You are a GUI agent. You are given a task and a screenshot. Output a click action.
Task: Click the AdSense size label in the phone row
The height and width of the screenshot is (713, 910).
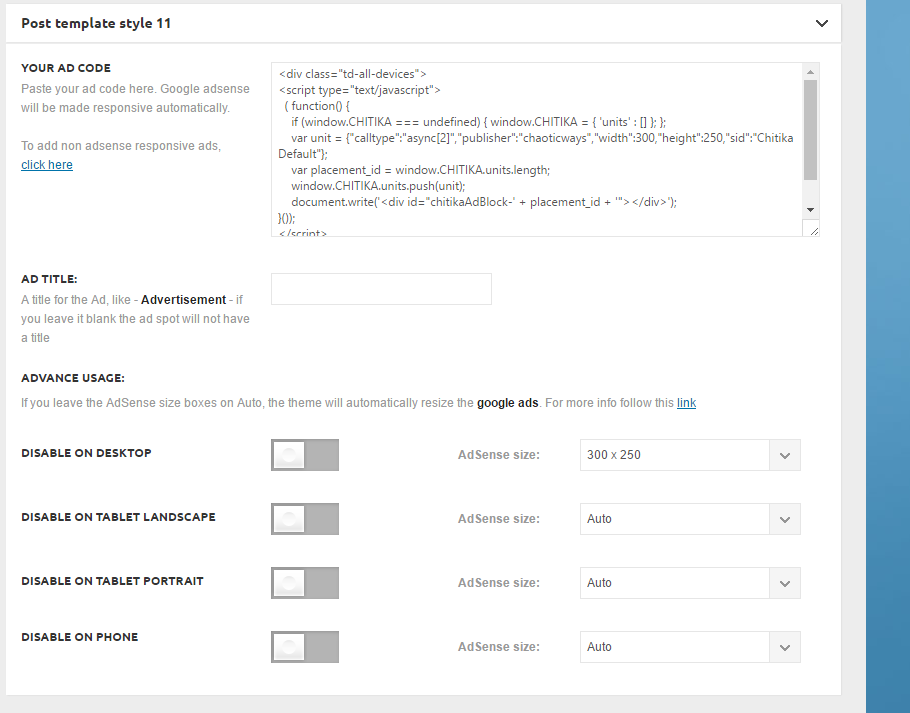tap(499, 647)
